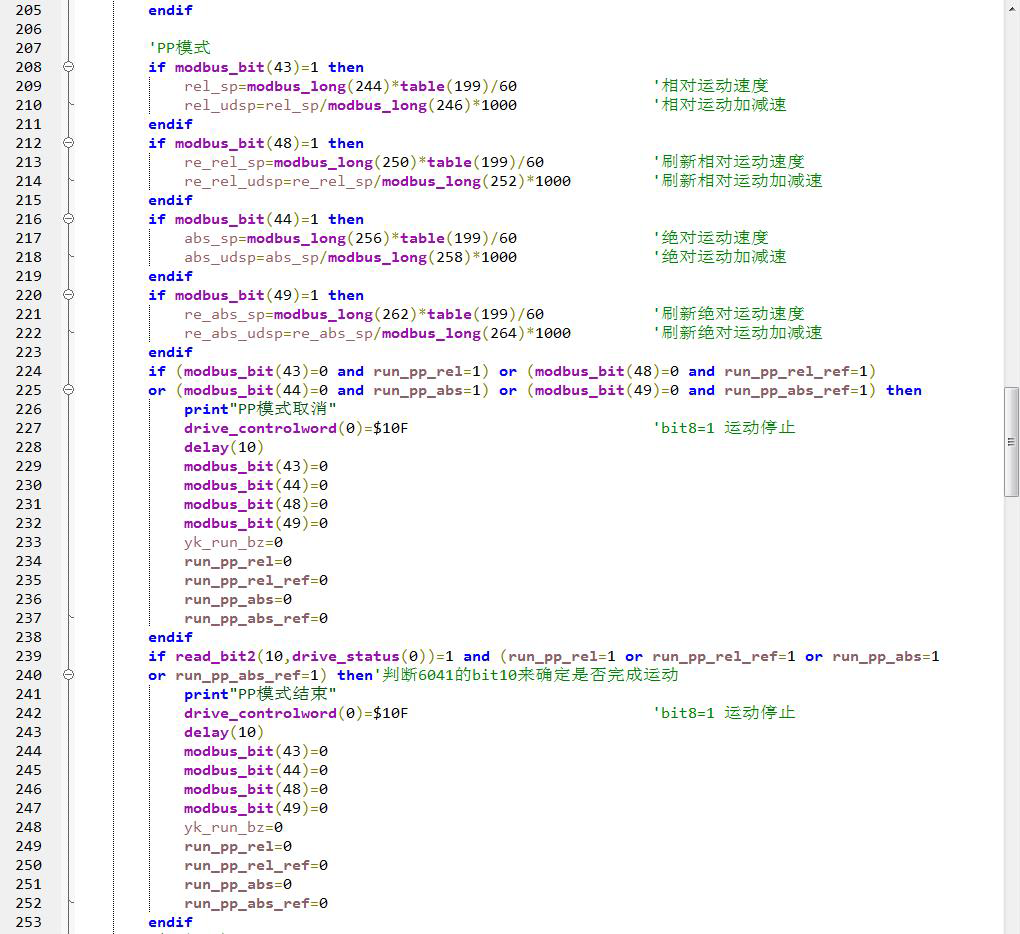This screenshot has width=1020, height=934.
Task: Click the vertical scrollbar thumb
Action: pyautogui.click(x=1011, y=441)
